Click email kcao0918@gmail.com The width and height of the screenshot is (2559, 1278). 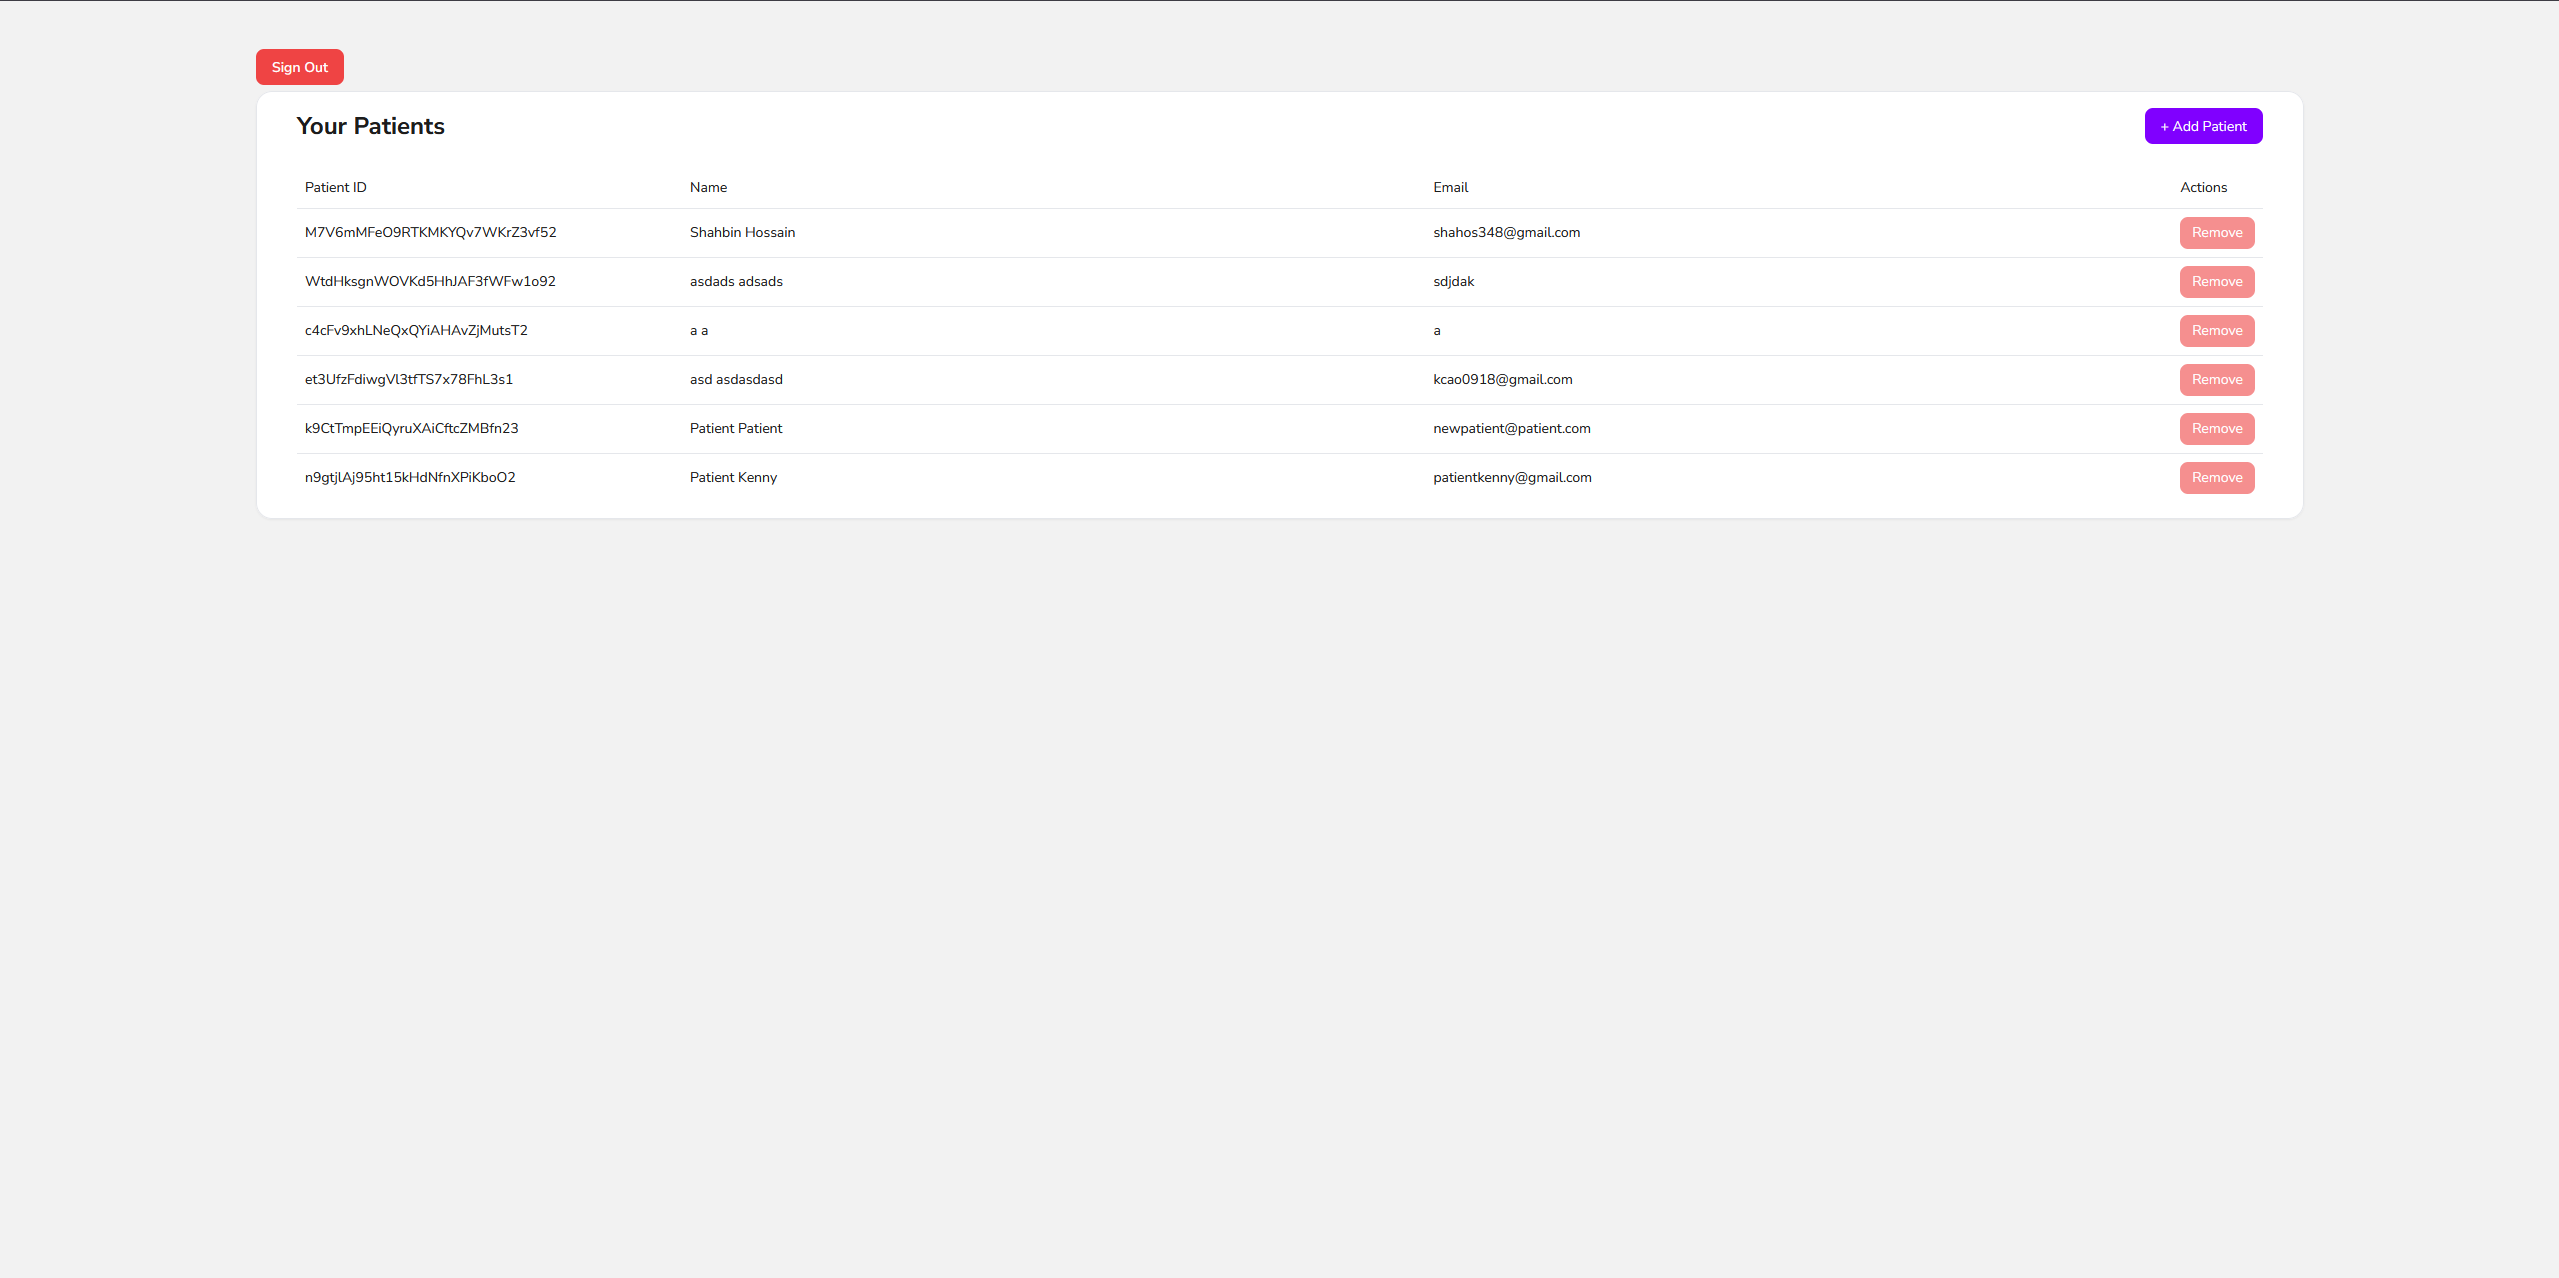(1502, 379)
